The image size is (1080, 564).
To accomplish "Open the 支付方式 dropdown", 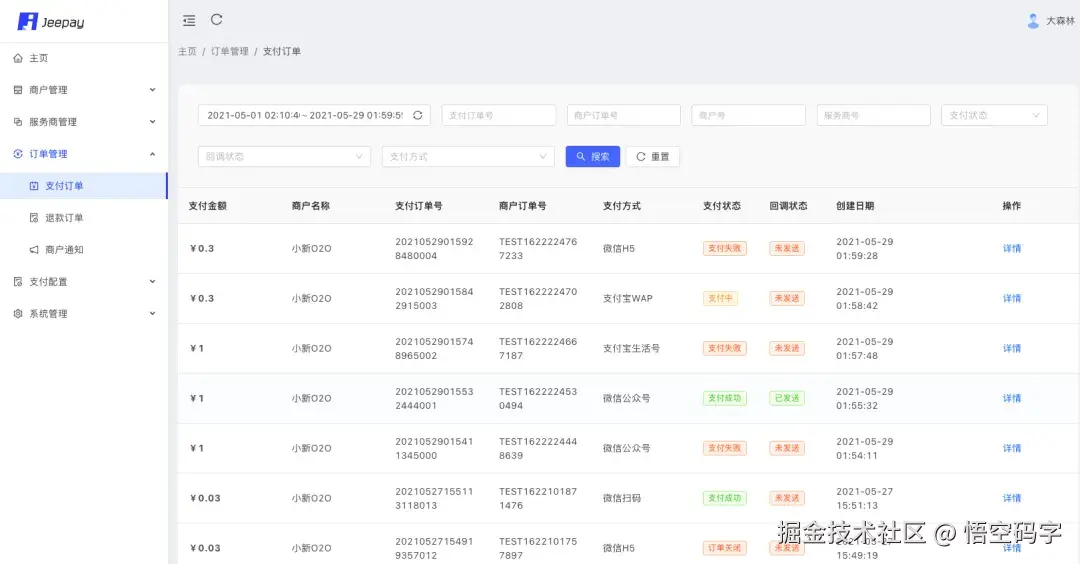I will (x=468, y=157).
